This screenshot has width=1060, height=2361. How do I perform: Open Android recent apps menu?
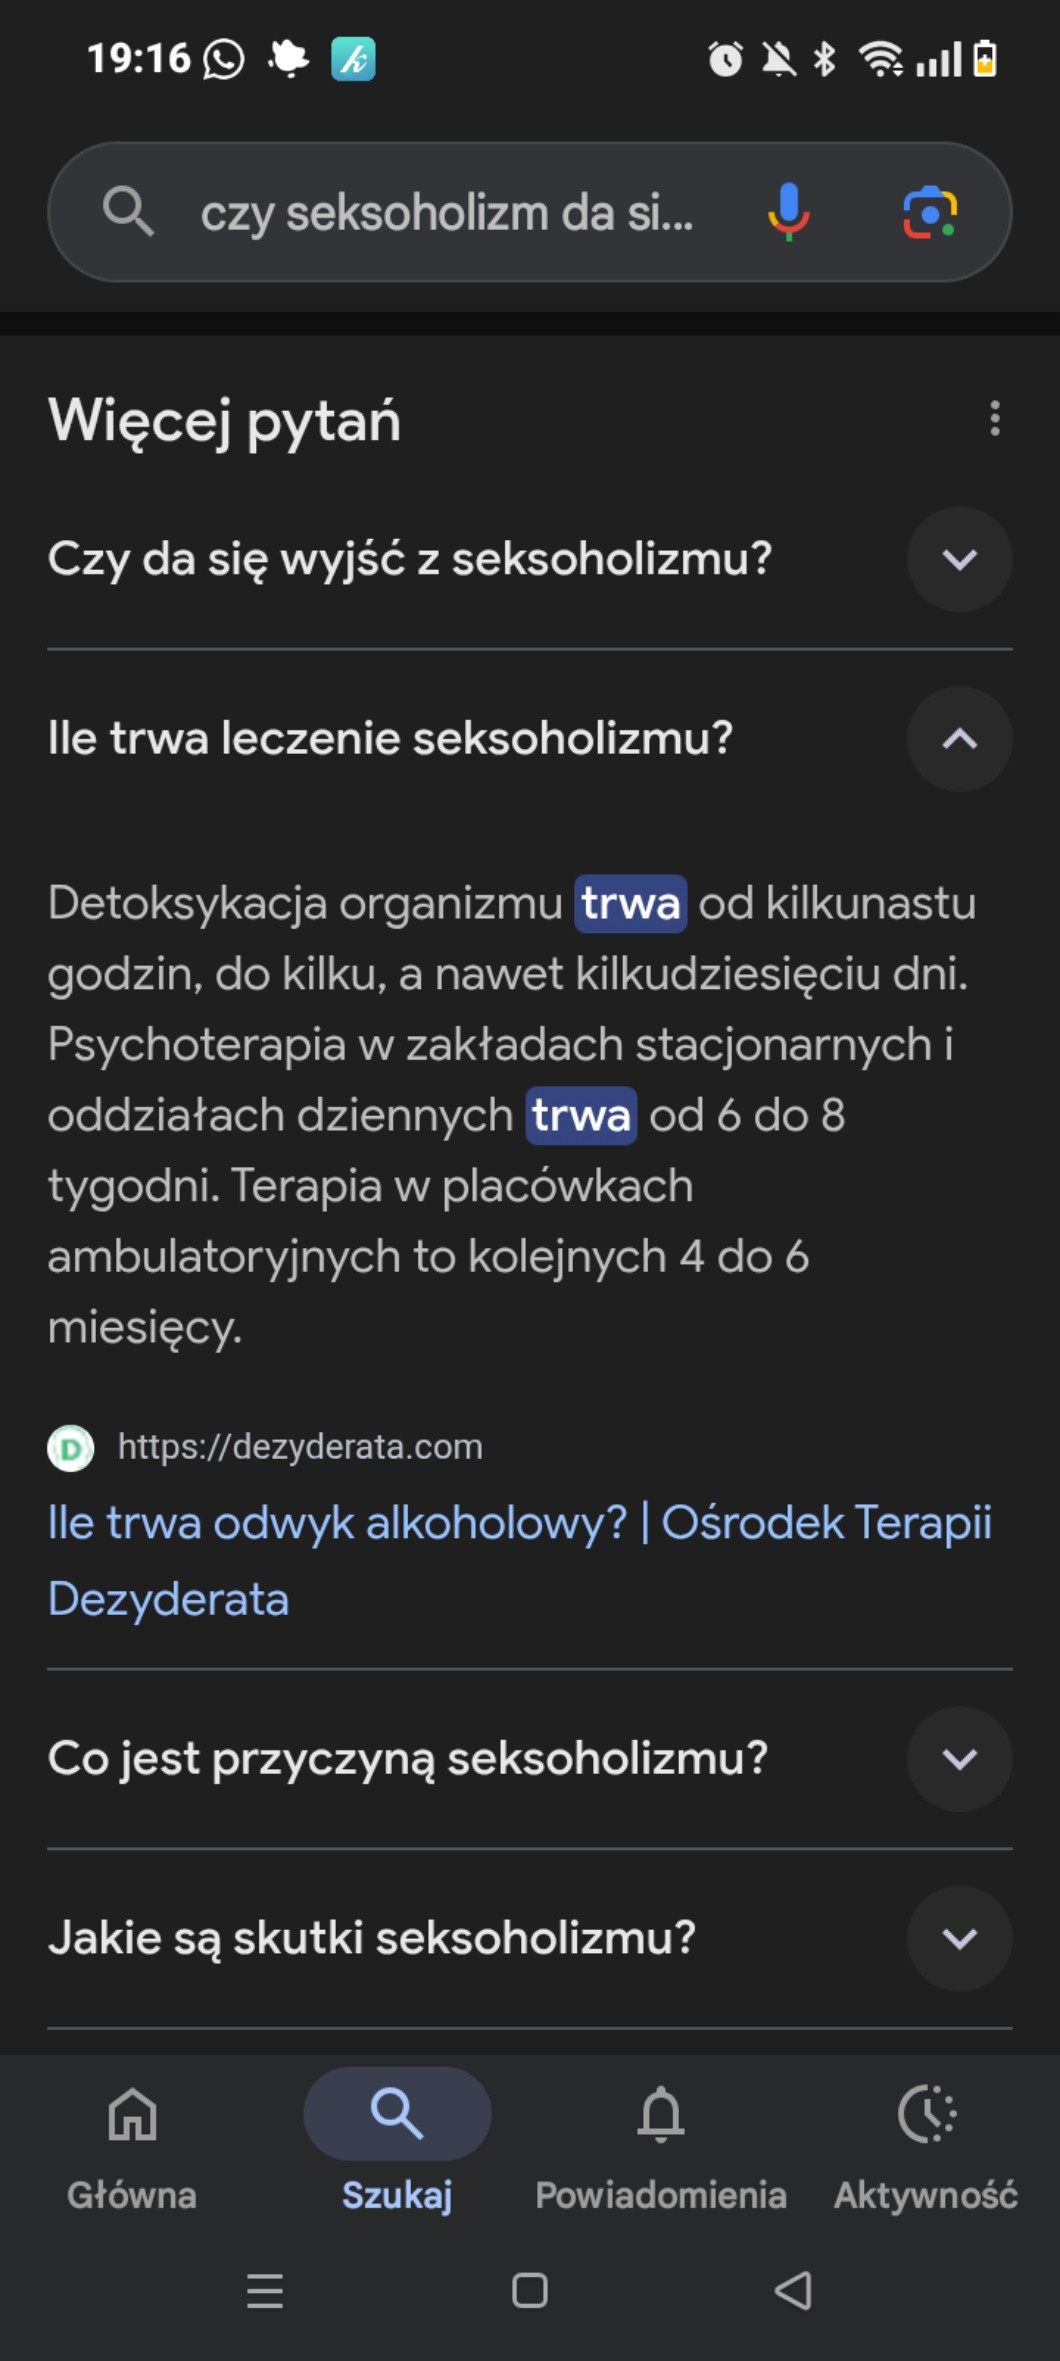click(x=265, y=2290)
